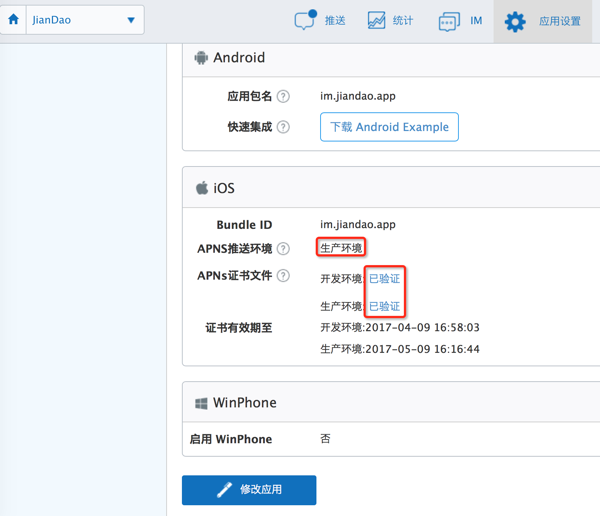Open the IM tab
The width and height of the screenshot is (600, 516).
[476, 21]
